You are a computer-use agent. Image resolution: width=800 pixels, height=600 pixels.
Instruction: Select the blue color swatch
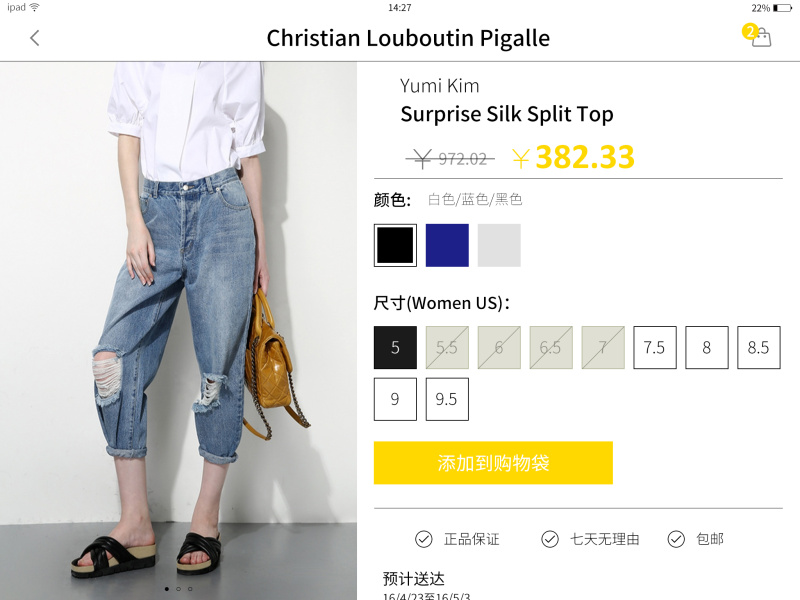click(x=447, y=245)
